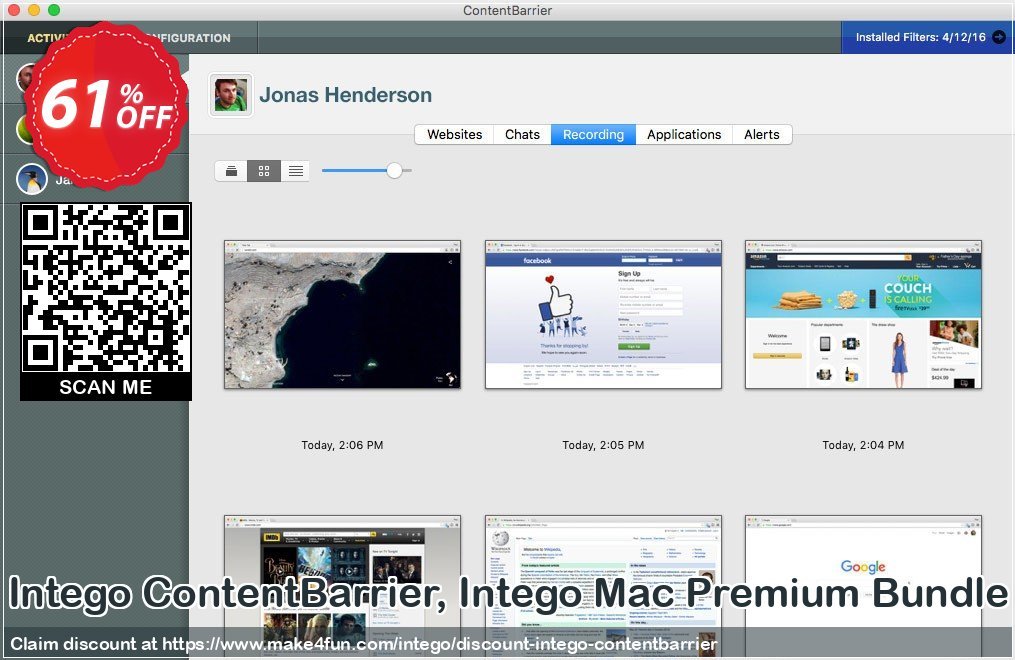The image size is (1015, 660).
Task: Open the Applications tab
Action: tap(684, 135)
